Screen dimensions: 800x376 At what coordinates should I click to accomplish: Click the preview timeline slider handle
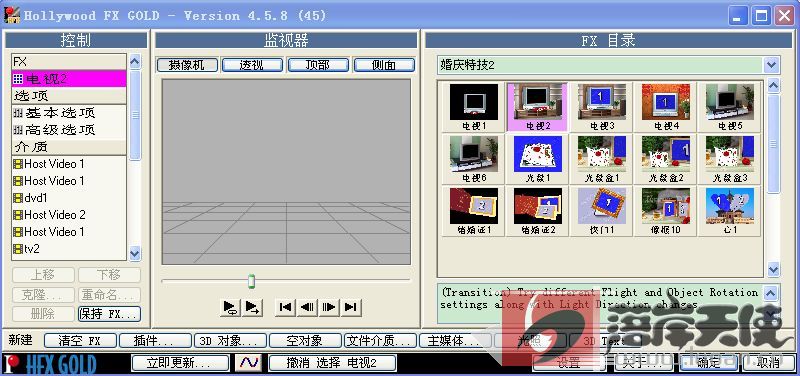(x=251, y=281)
